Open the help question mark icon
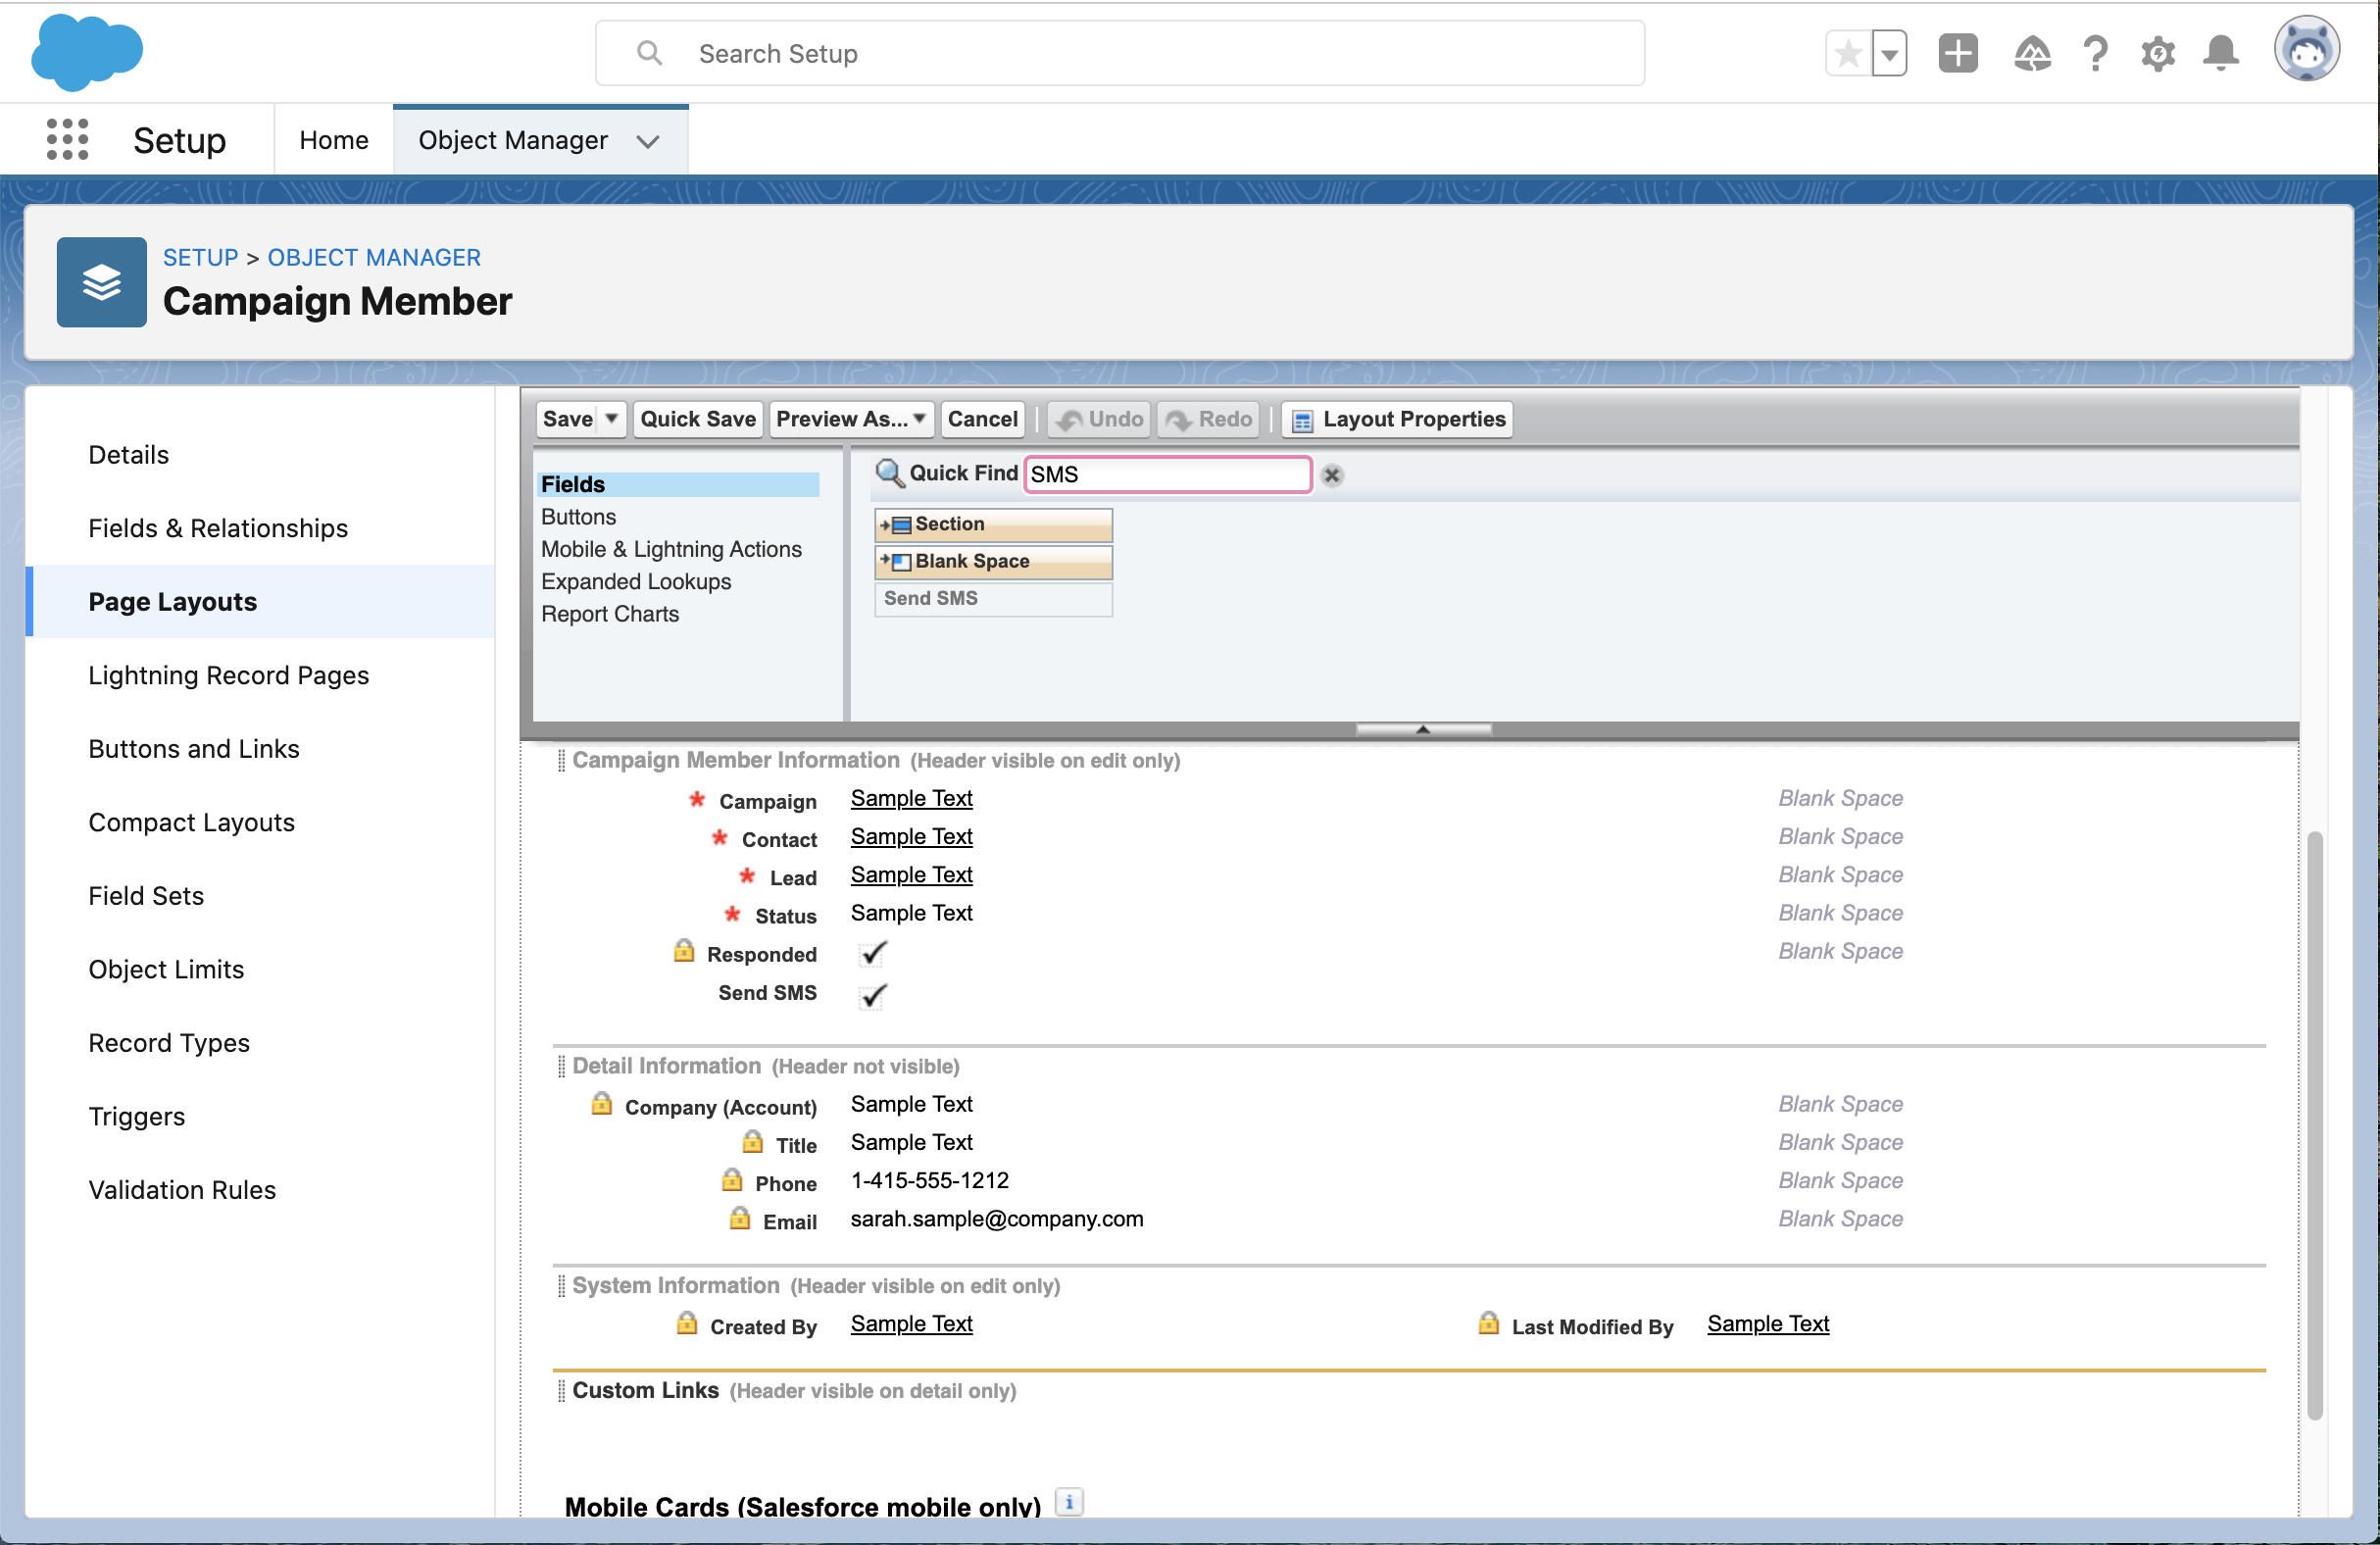Viewport: 2380px width, 1545px height. [2095, 53]
